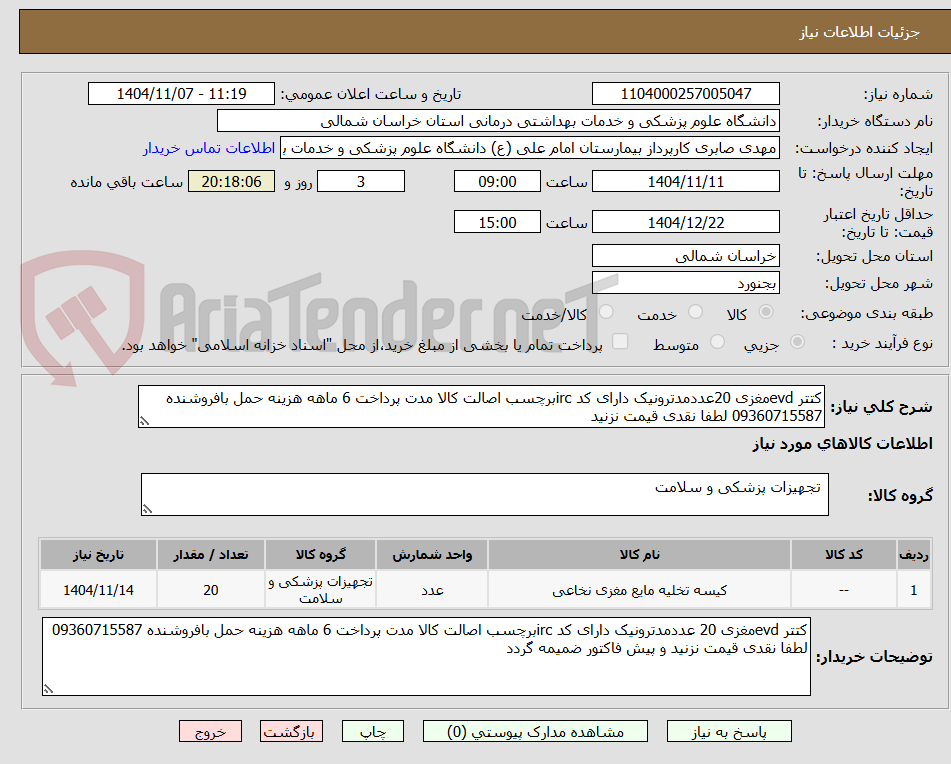Click the province field خراسان شمالی
This screenshot has height=764, width=951.
pos(685,256)
